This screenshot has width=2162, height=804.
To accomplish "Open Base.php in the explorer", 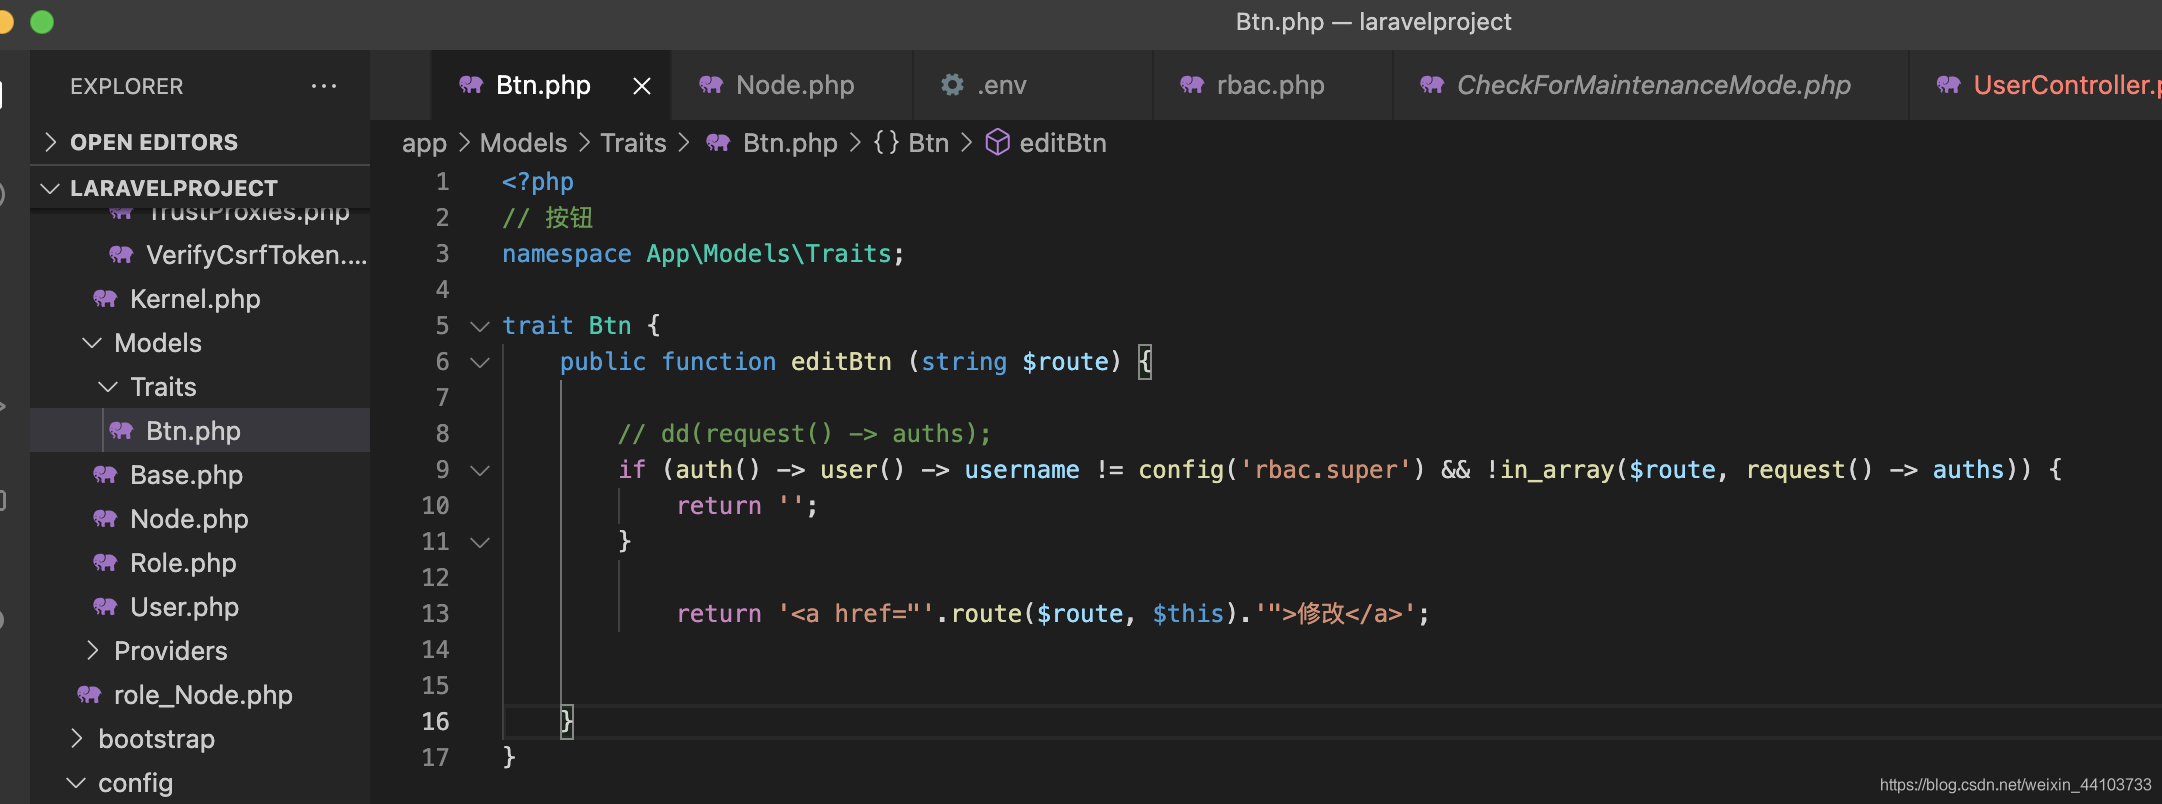I will click(x=200, y=475).
